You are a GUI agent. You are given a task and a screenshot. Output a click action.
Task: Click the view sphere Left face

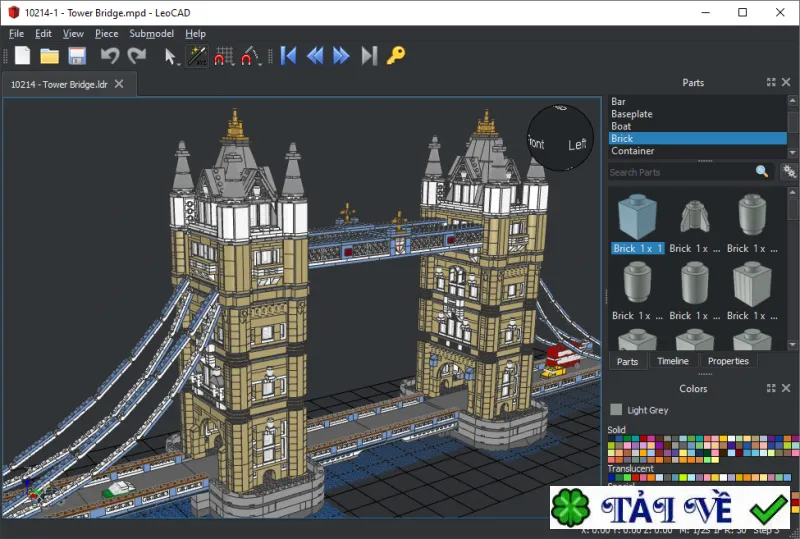click(577, 144)
